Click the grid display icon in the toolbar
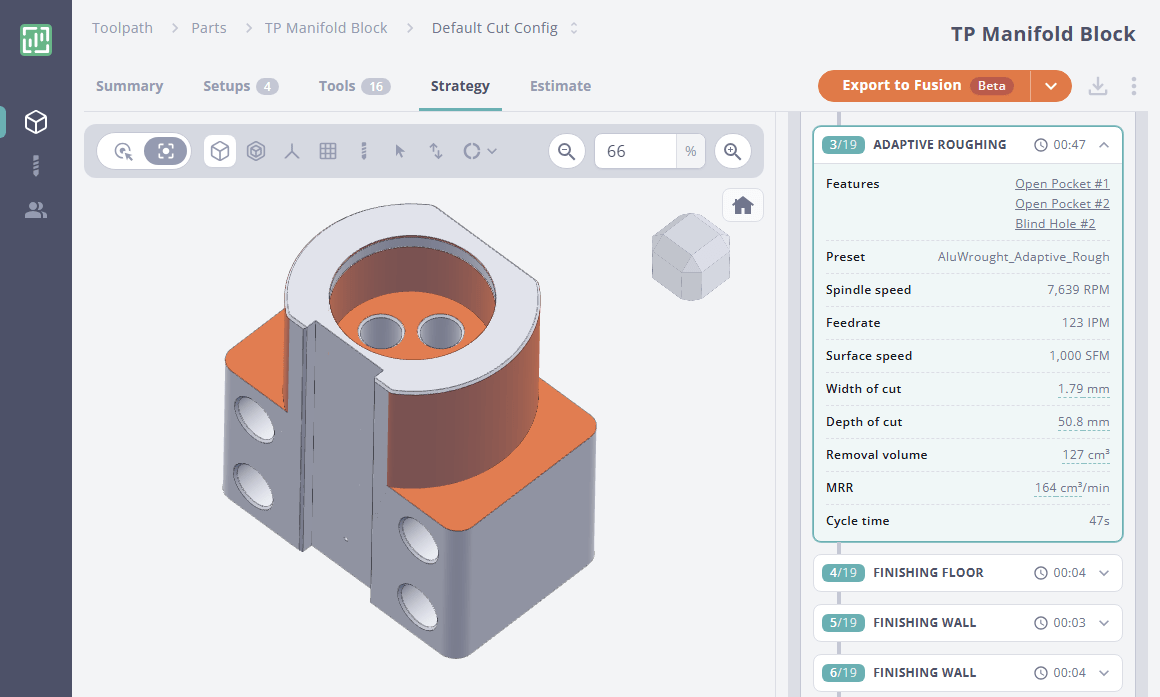1160x697 pixels. [328, 151]
